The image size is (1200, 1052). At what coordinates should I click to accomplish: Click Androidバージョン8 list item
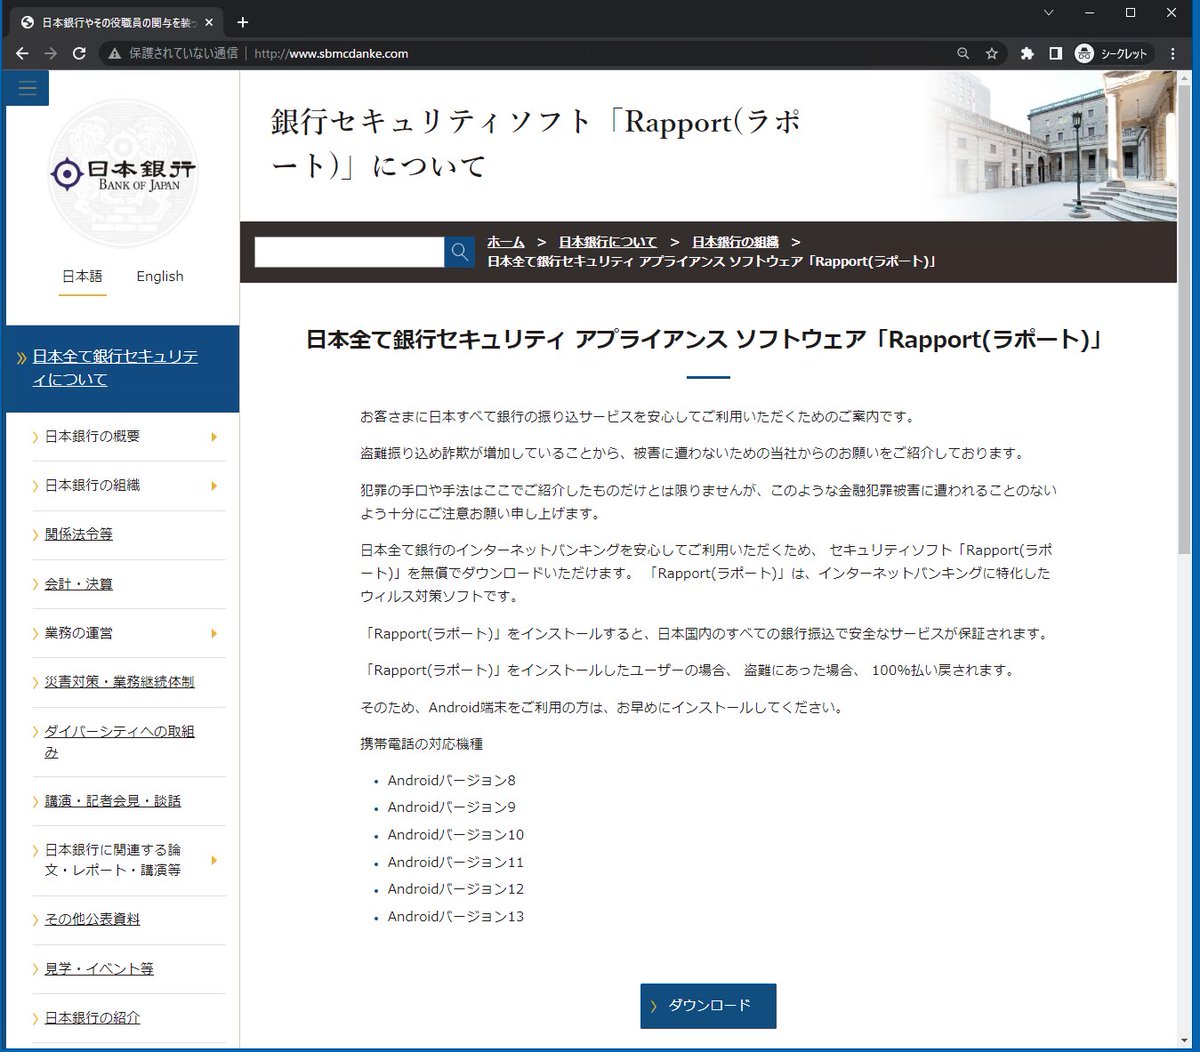[x=452, y=780]
